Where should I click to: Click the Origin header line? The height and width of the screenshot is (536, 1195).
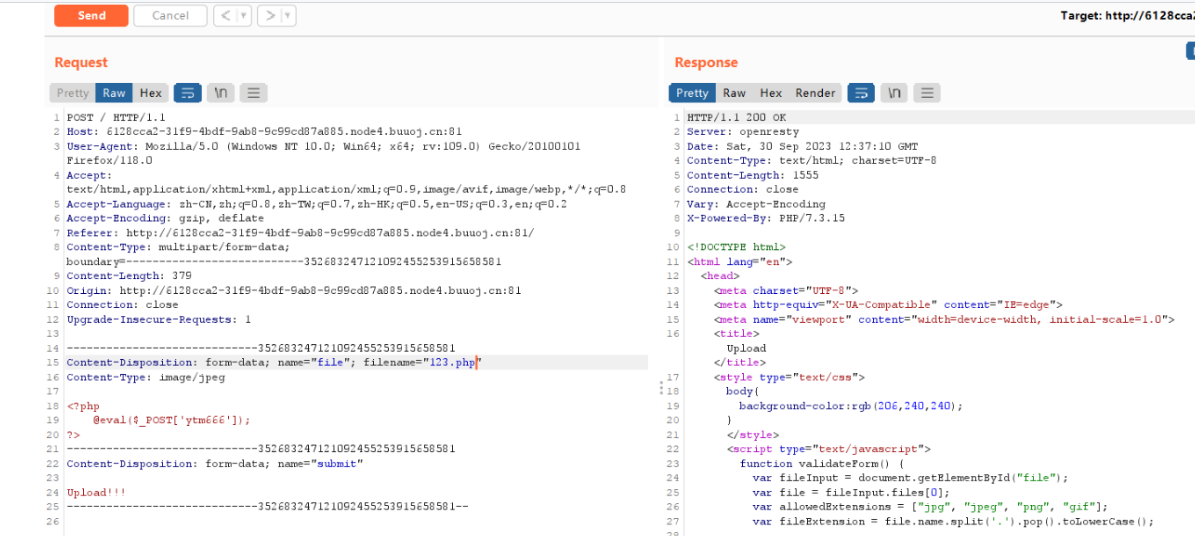tap(294, 290)
